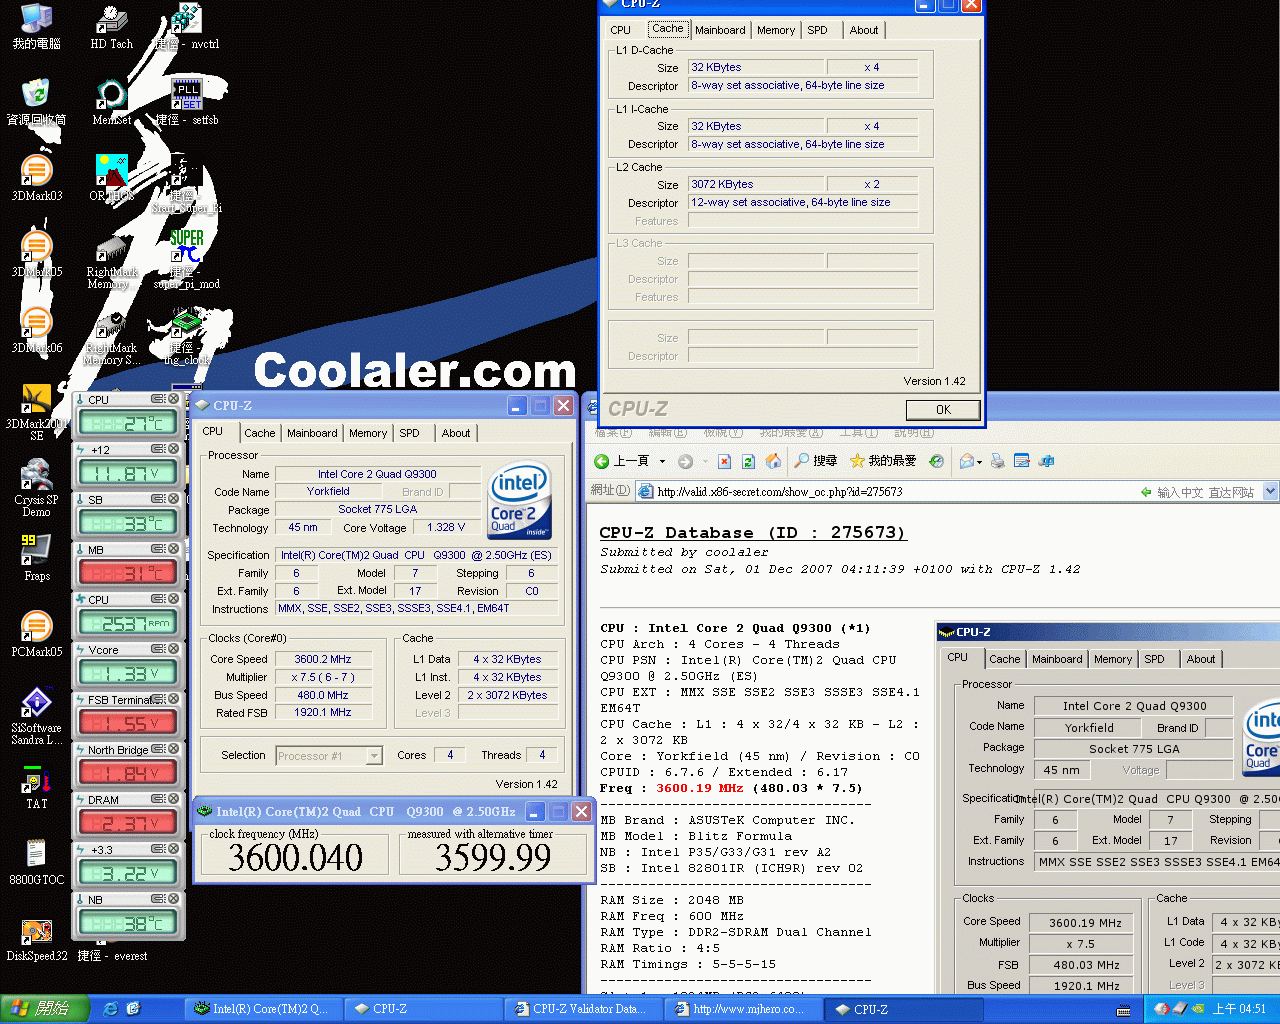Click the browser Mail icon

click(966, 461)
